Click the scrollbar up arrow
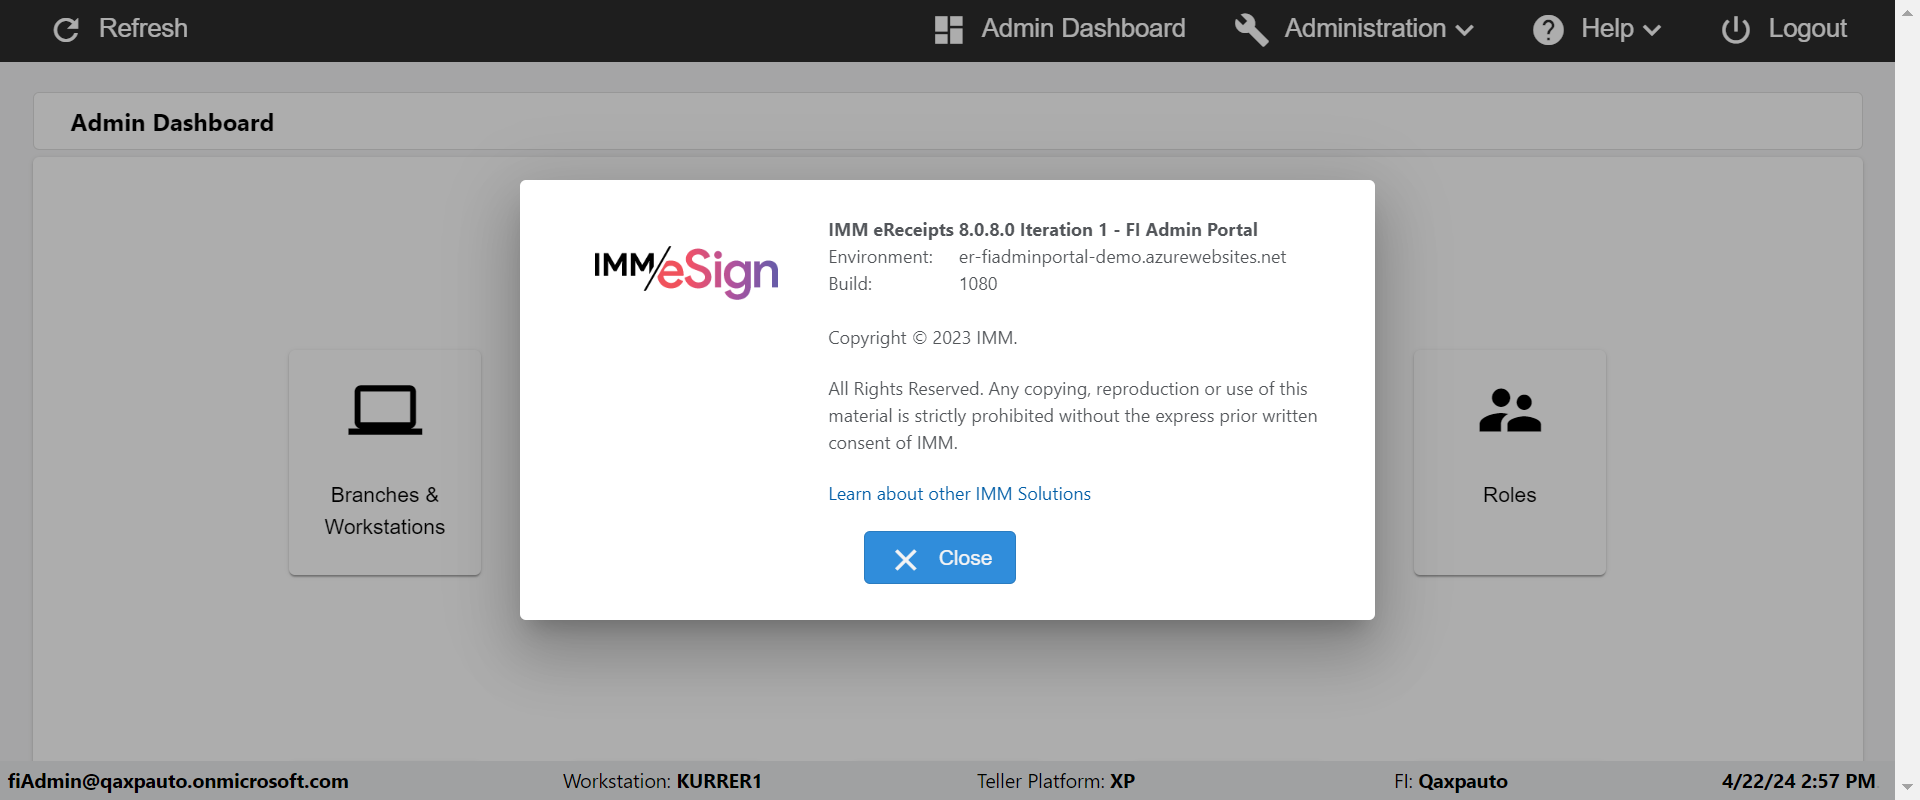 click(x=1907, y=11)
